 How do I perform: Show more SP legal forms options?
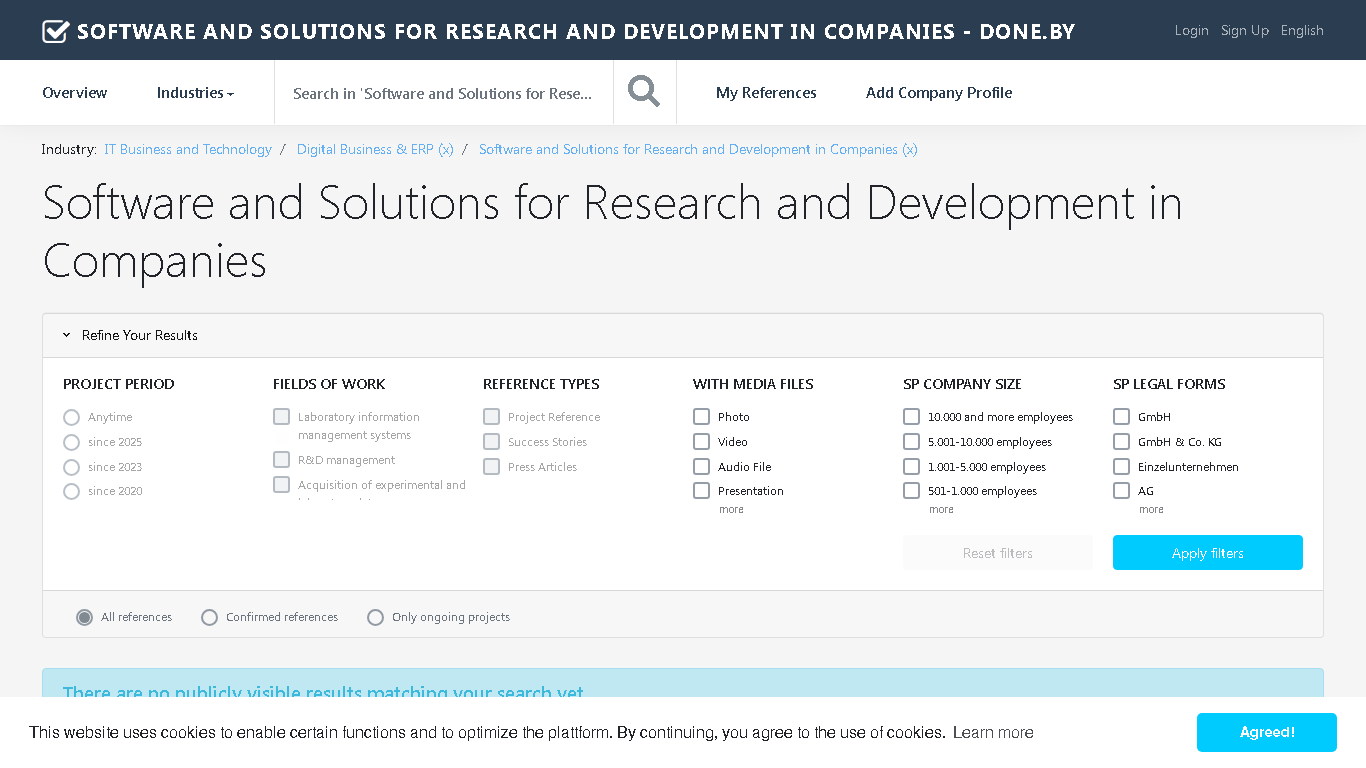click(x=1151, y=510)
